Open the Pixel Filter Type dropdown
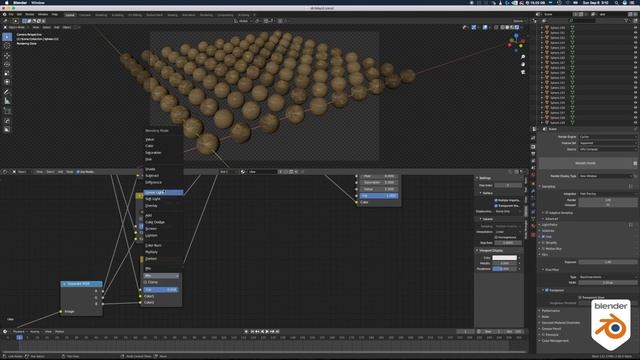640x360 pixels. tap(607, 277)
